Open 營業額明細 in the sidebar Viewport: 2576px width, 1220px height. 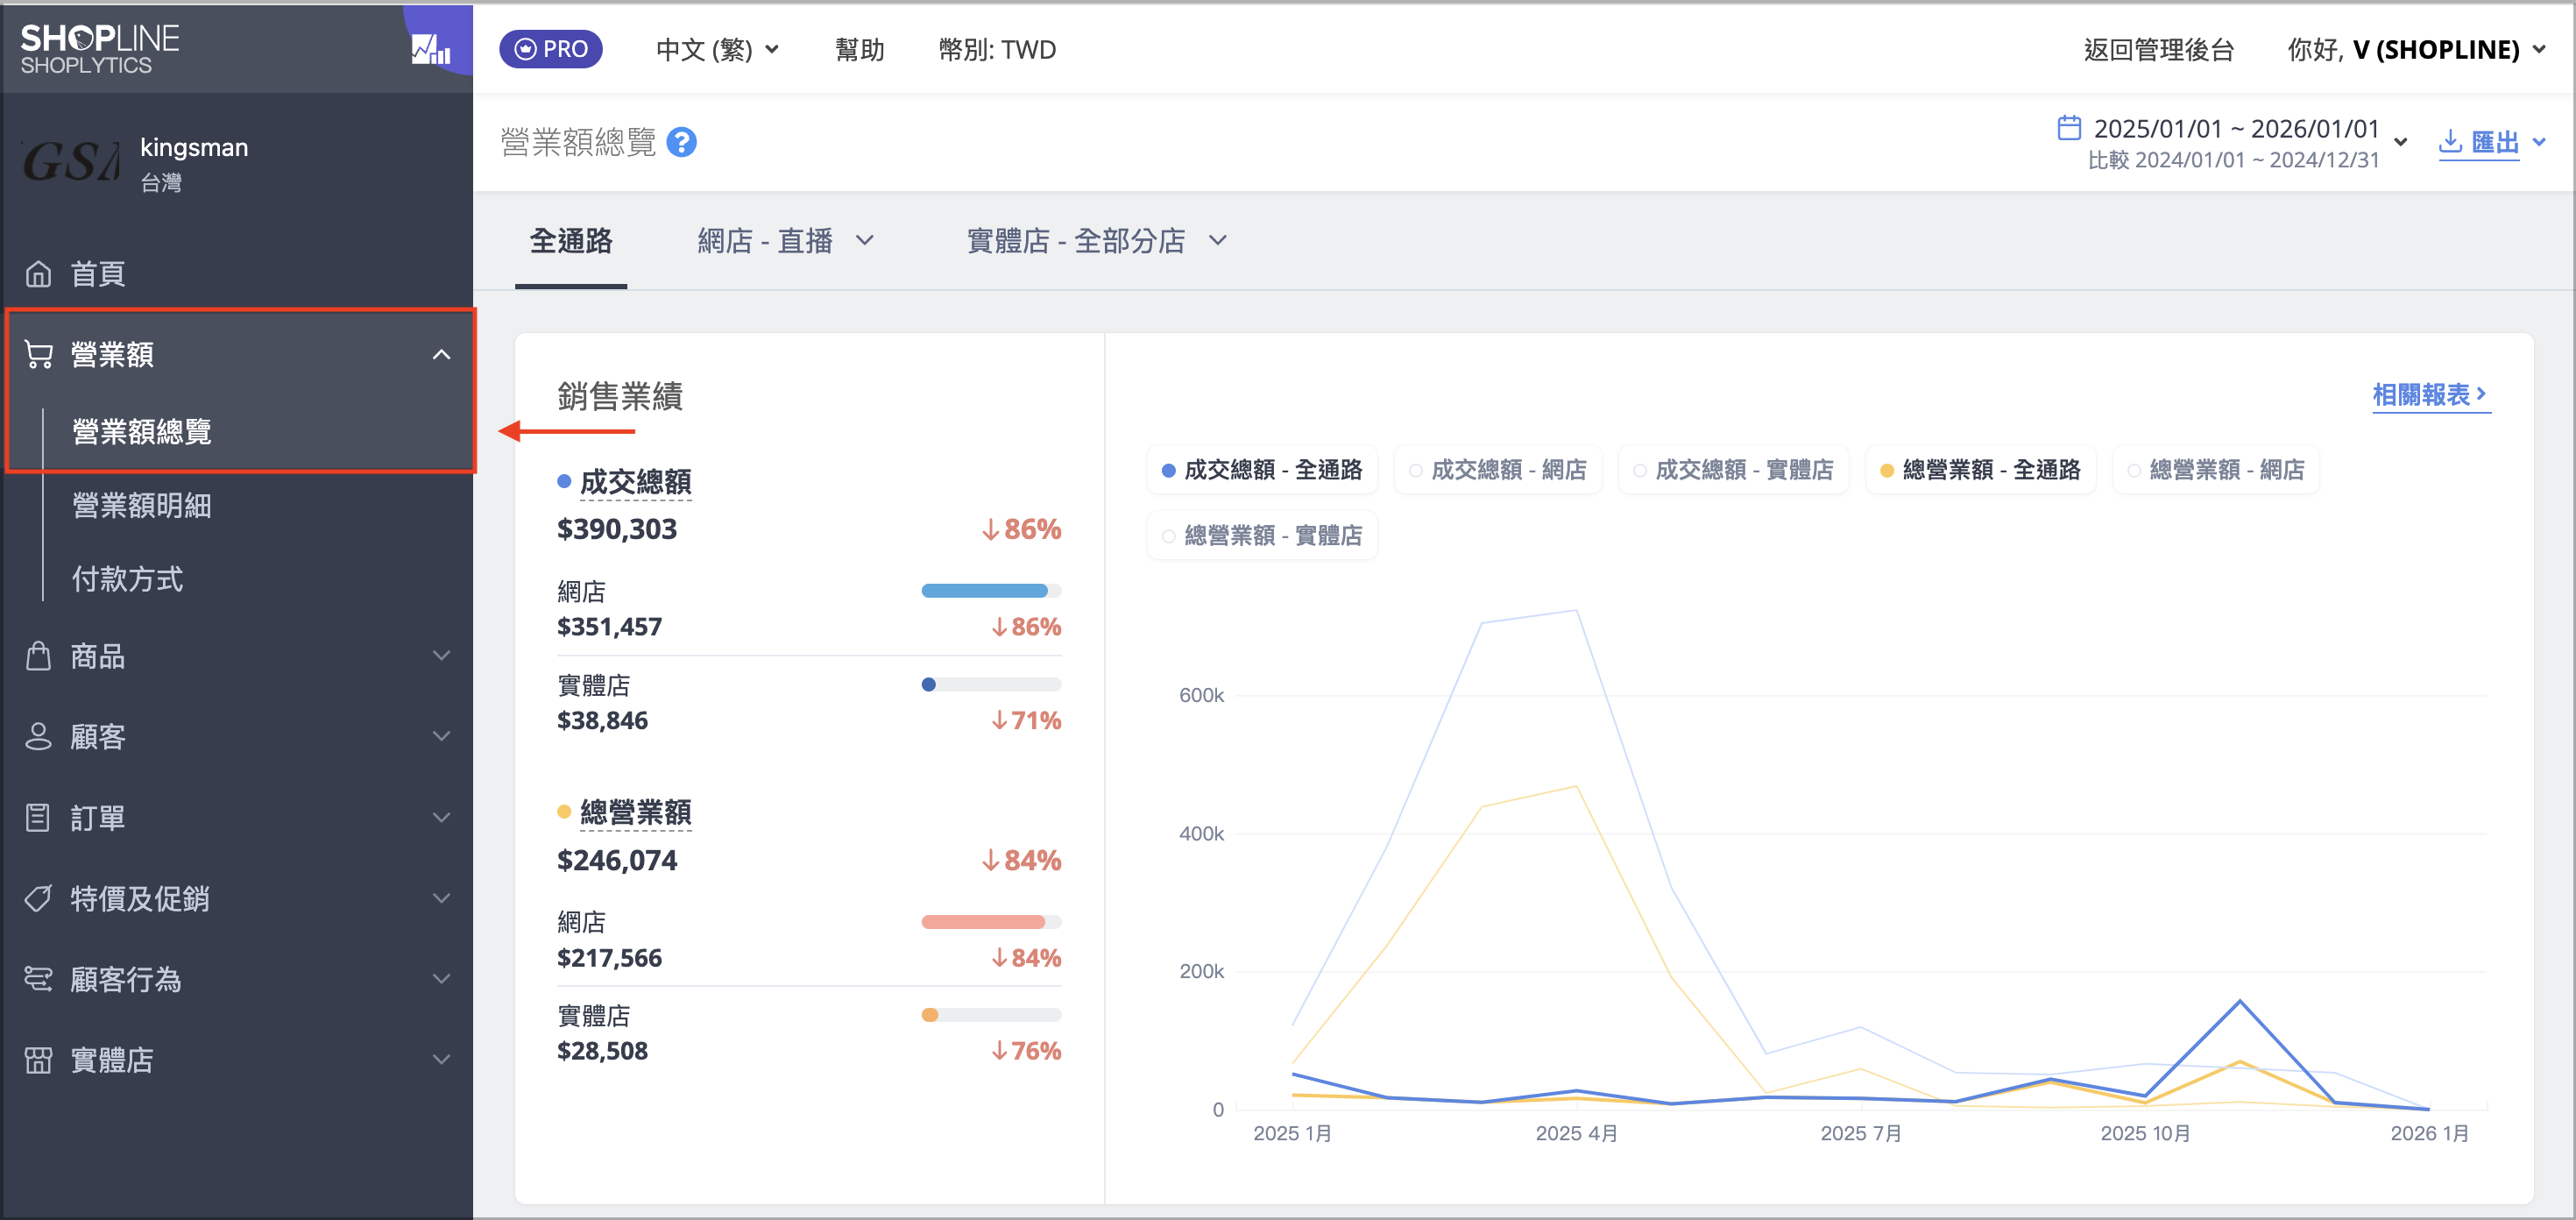pyautogui.click(x=142, y=505)
